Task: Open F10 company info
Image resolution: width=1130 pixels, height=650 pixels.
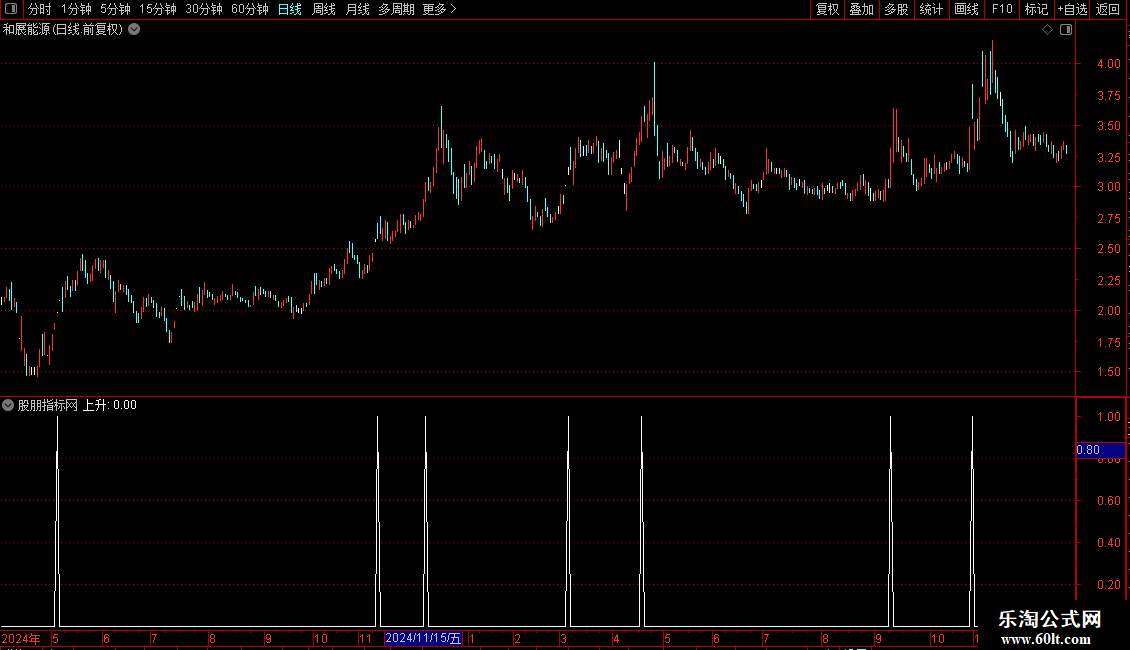Action: (1002, 9)
